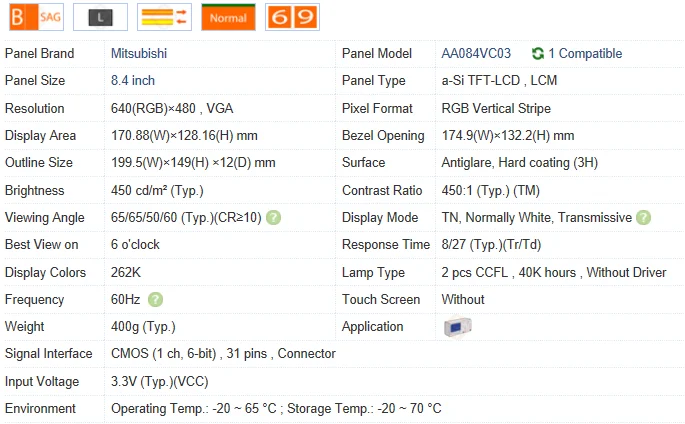Screen dimensions: 685x424
Task: Open the 1 Compatible link
Action: pos(585,54)
